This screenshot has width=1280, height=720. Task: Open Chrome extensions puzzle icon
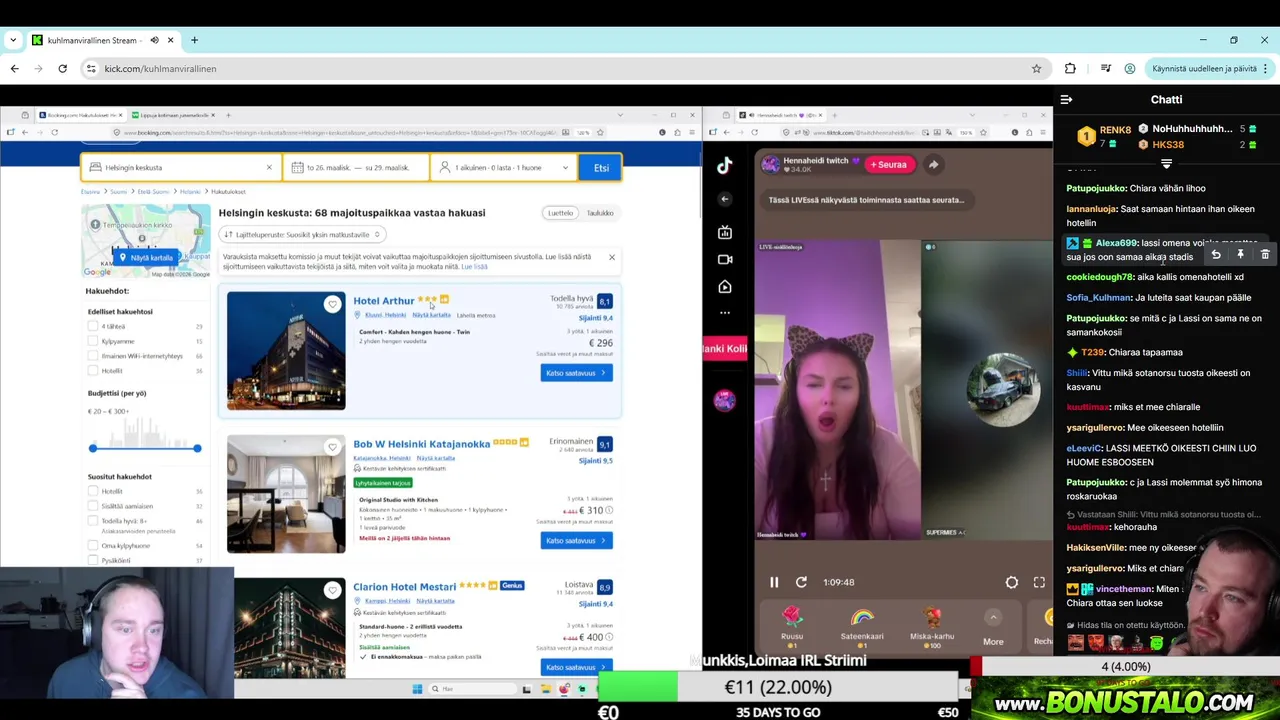[x=1070, y=69]
